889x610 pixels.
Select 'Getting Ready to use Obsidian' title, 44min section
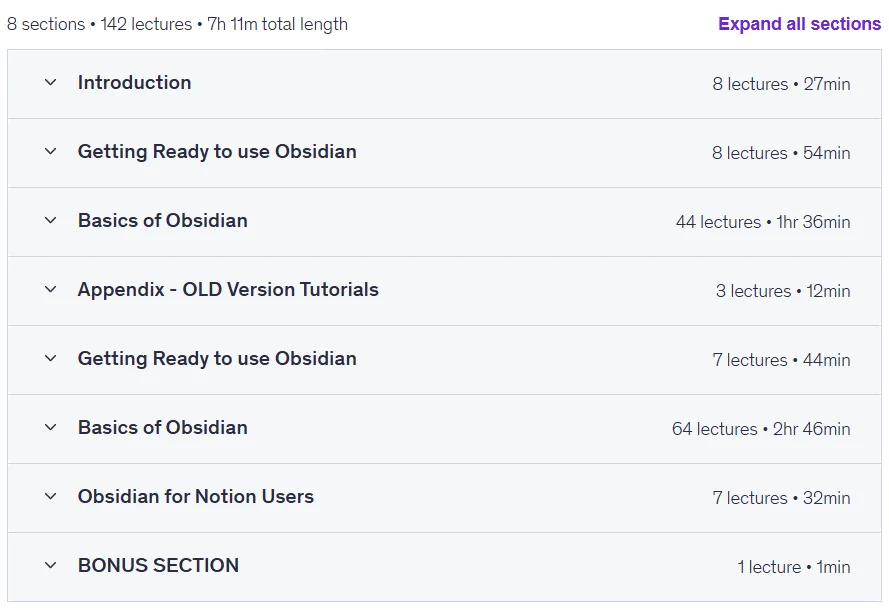click(217, 358)
